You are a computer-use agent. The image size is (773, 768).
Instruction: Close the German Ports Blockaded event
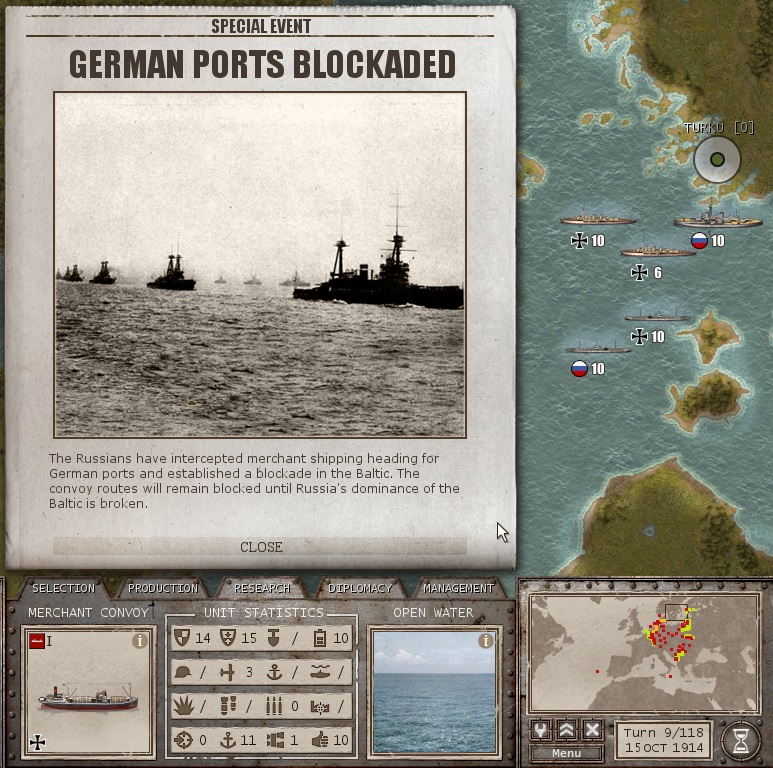pyautogui.click(x=260, y=547)
